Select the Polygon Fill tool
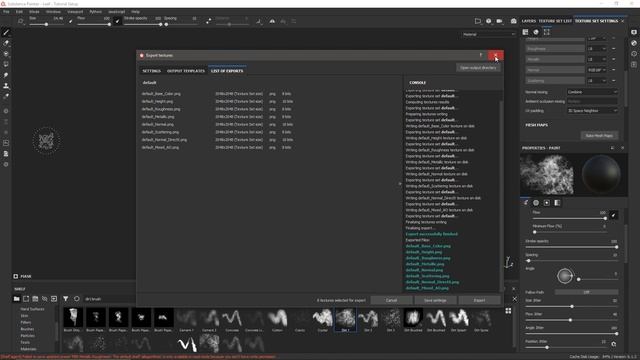This screenshot has width=640, height=360. [x=6, y=64]
